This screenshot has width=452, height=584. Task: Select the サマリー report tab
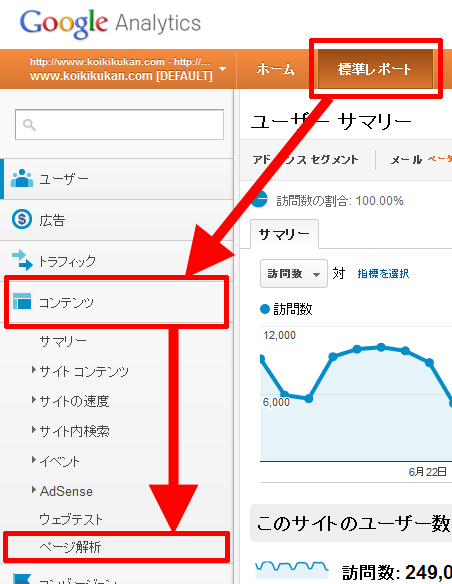click(284, 234)
